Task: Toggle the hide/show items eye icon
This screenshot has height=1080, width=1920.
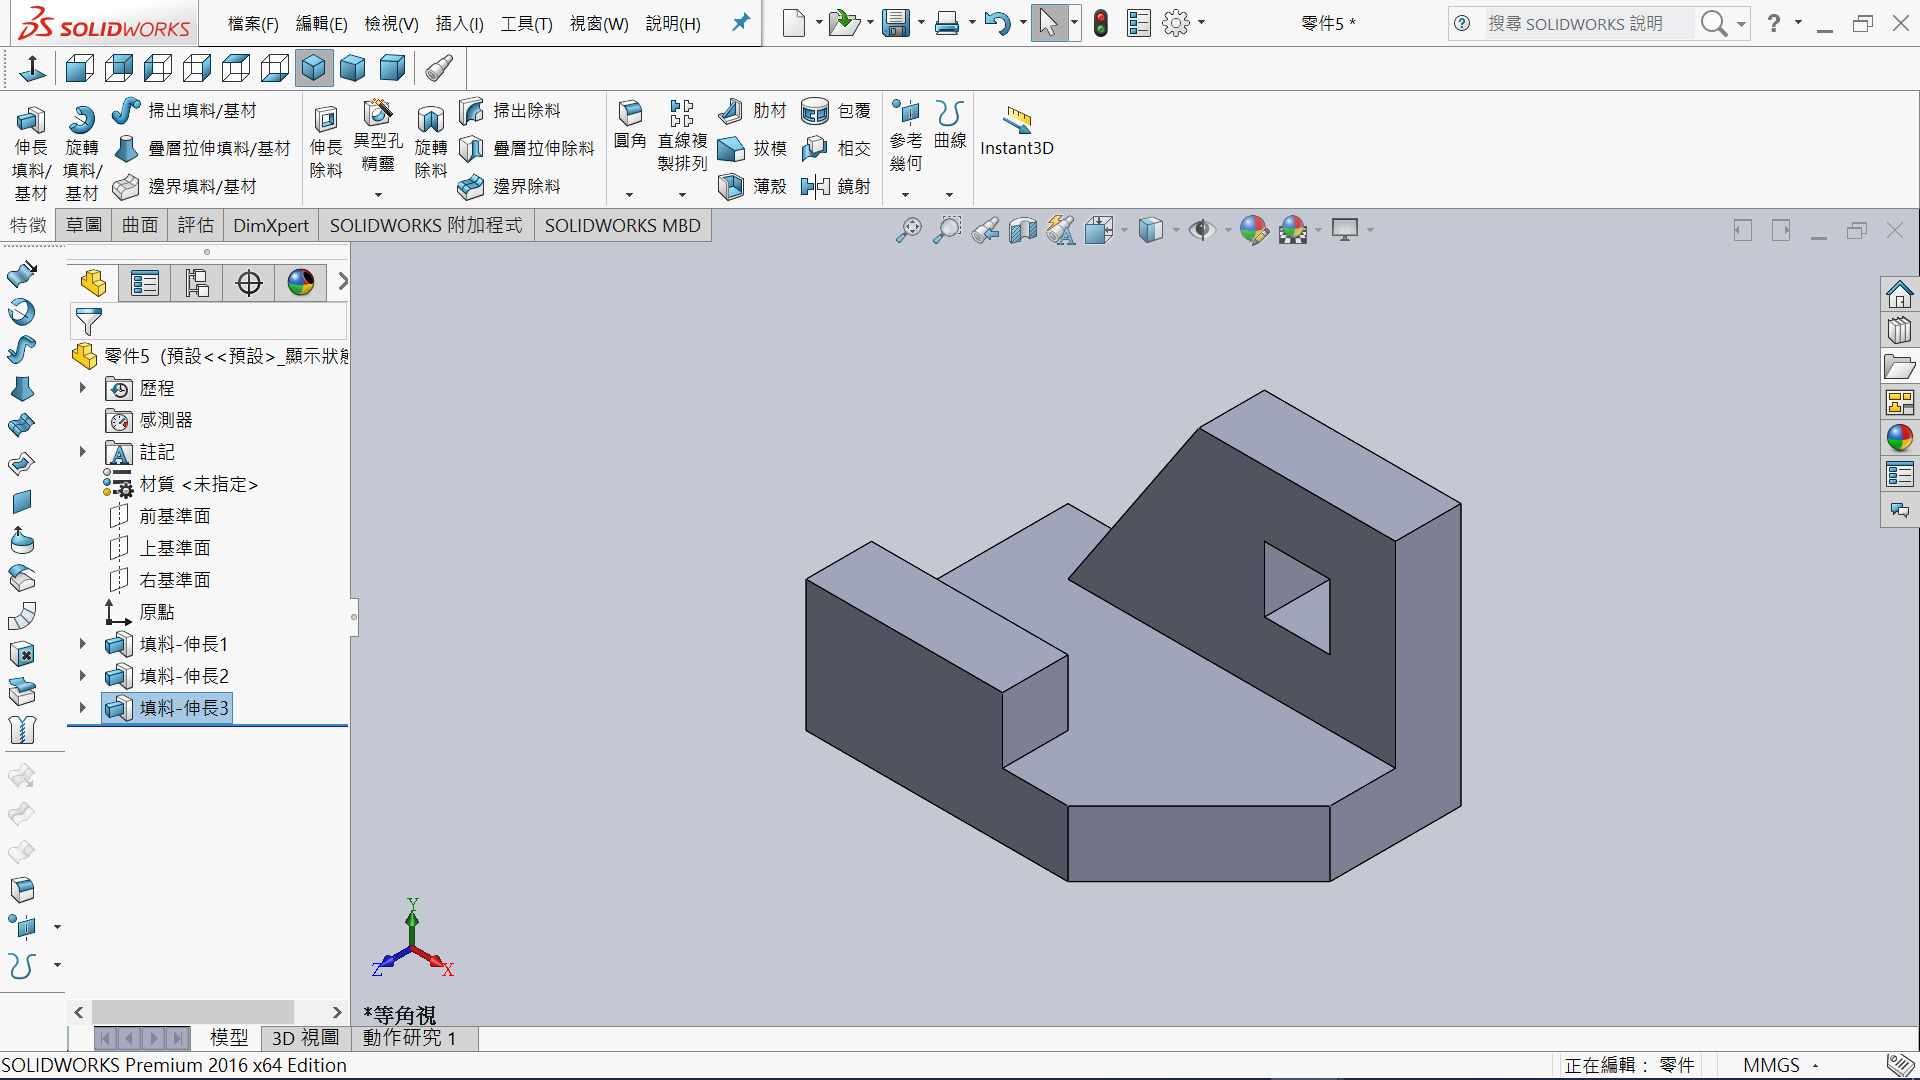Action: click(1201, 230)
